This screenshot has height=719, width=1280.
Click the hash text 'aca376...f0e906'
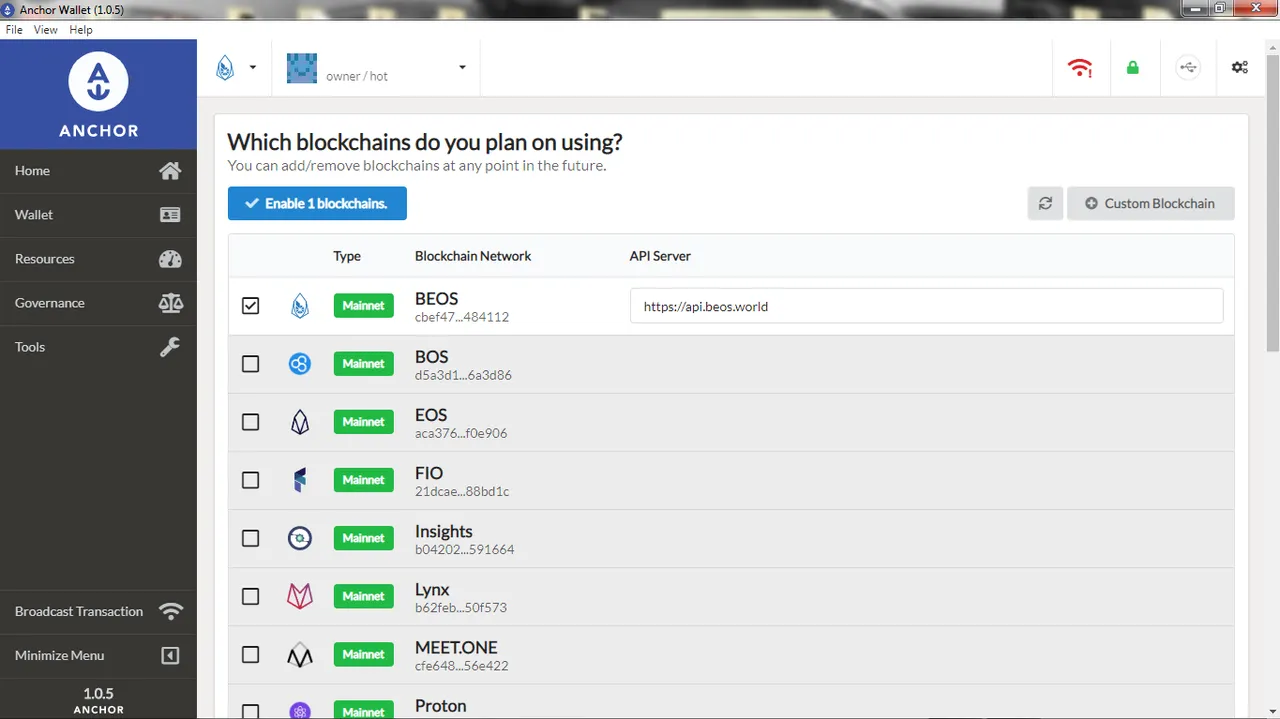[461, 433]
